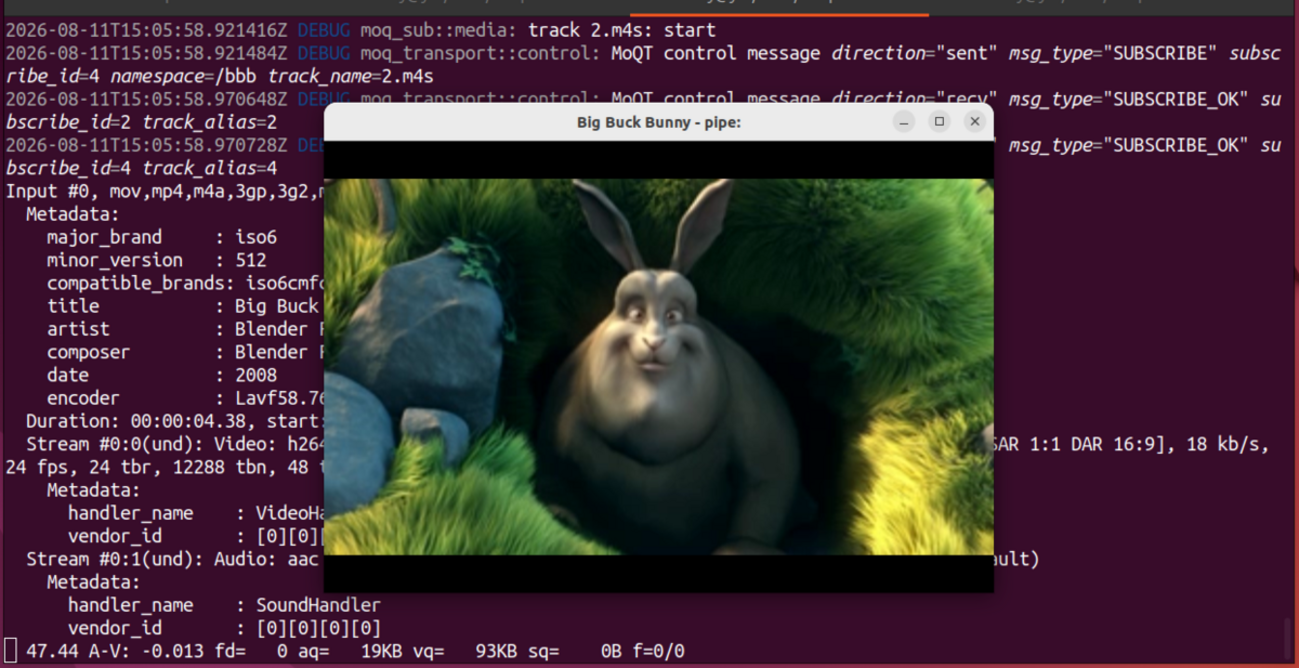Click the '47.44' playback clock in the status line

(52, 651)
